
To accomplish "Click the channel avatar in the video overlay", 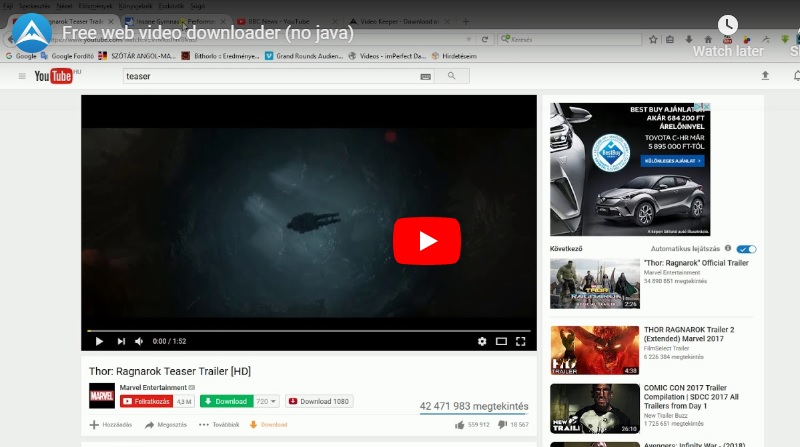I will coord(32,33).
